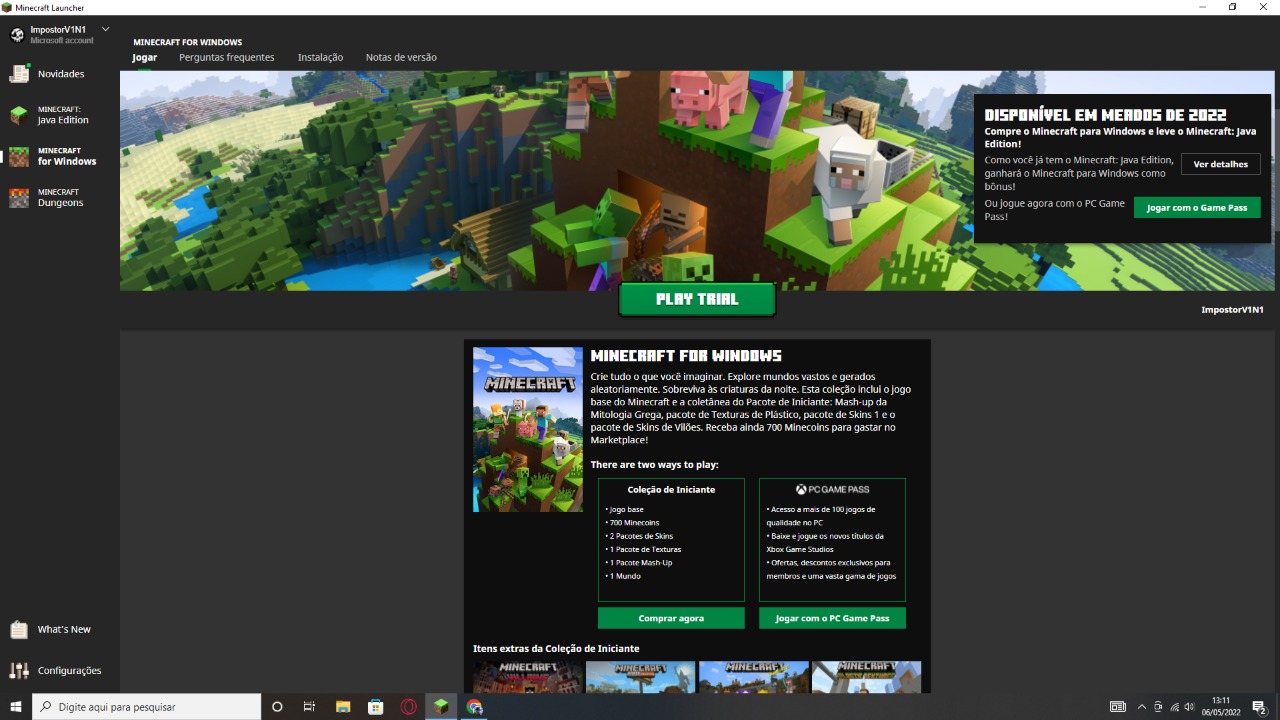Open the Wi-Fi network tray icon

point(1175,707)
